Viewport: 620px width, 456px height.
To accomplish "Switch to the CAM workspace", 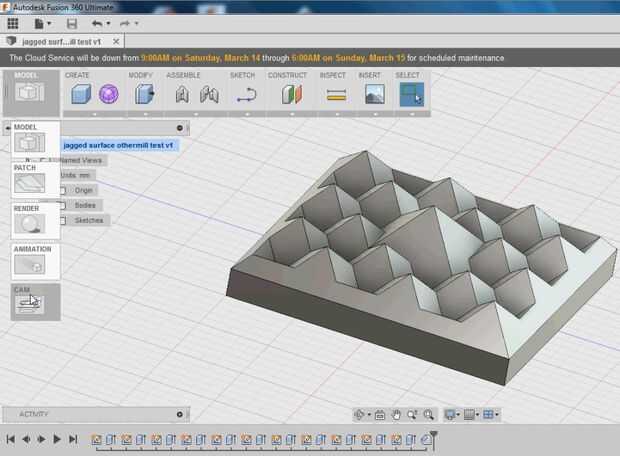I will click(x=29, y=303).
